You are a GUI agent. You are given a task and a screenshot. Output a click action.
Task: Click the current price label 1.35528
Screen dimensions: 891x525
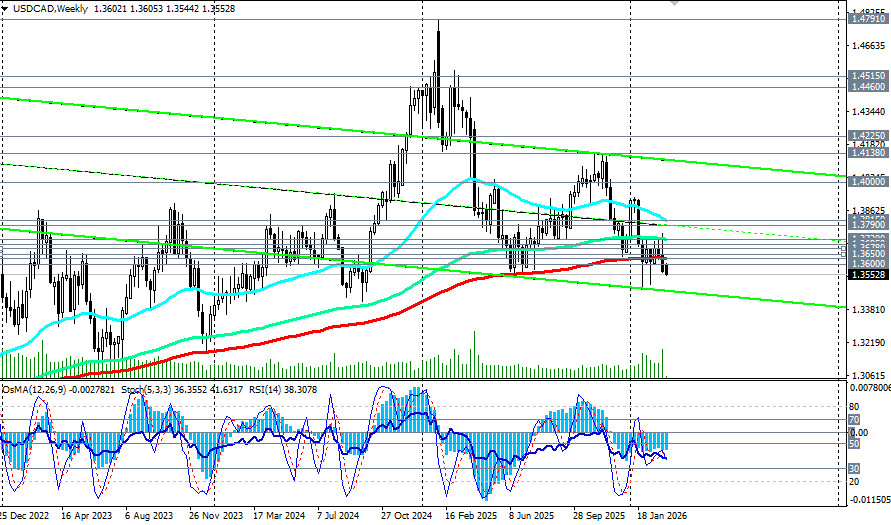868,275
